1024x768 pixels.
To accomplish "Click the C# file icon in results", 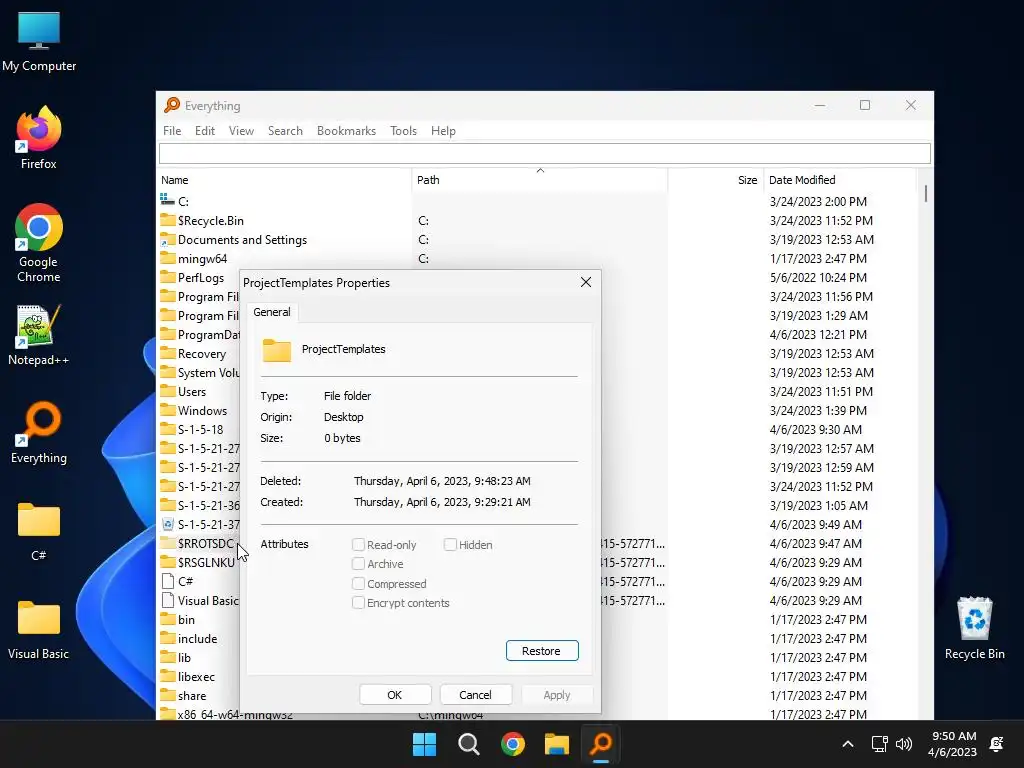I will tap(168, 581).
